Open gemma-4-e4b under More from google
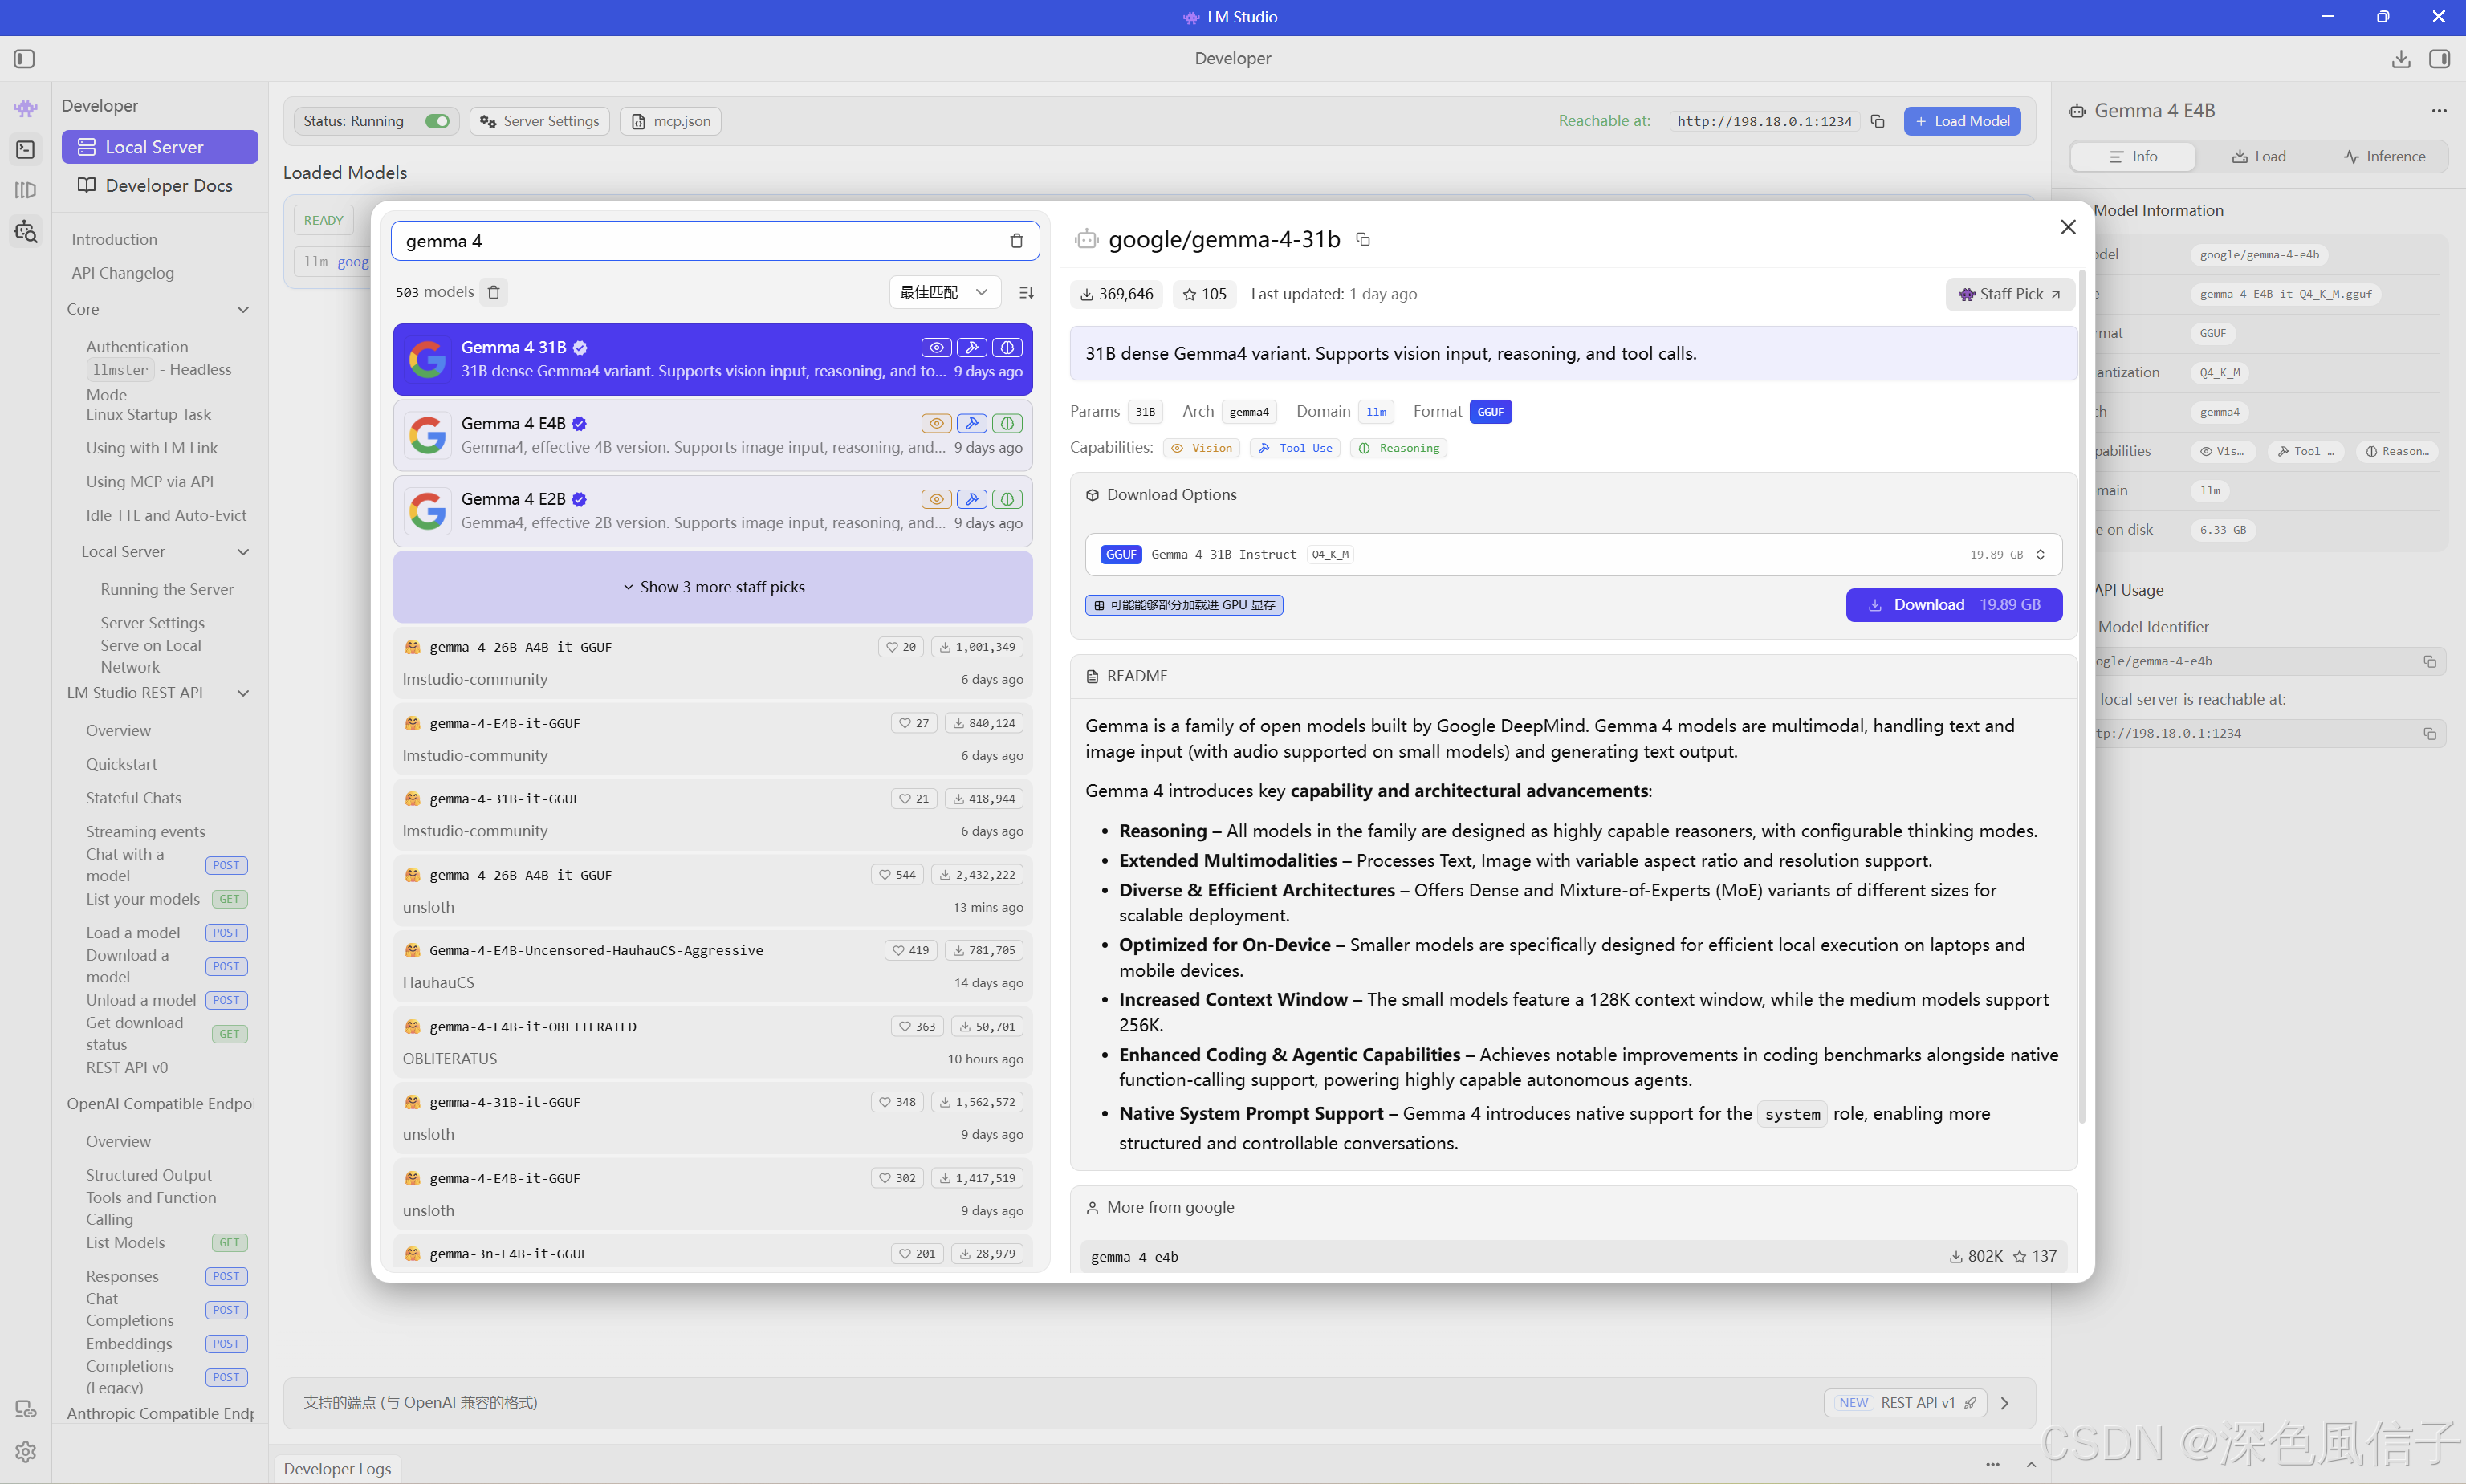The image size is (2466, 1484). click(x=1573, y=1257)
